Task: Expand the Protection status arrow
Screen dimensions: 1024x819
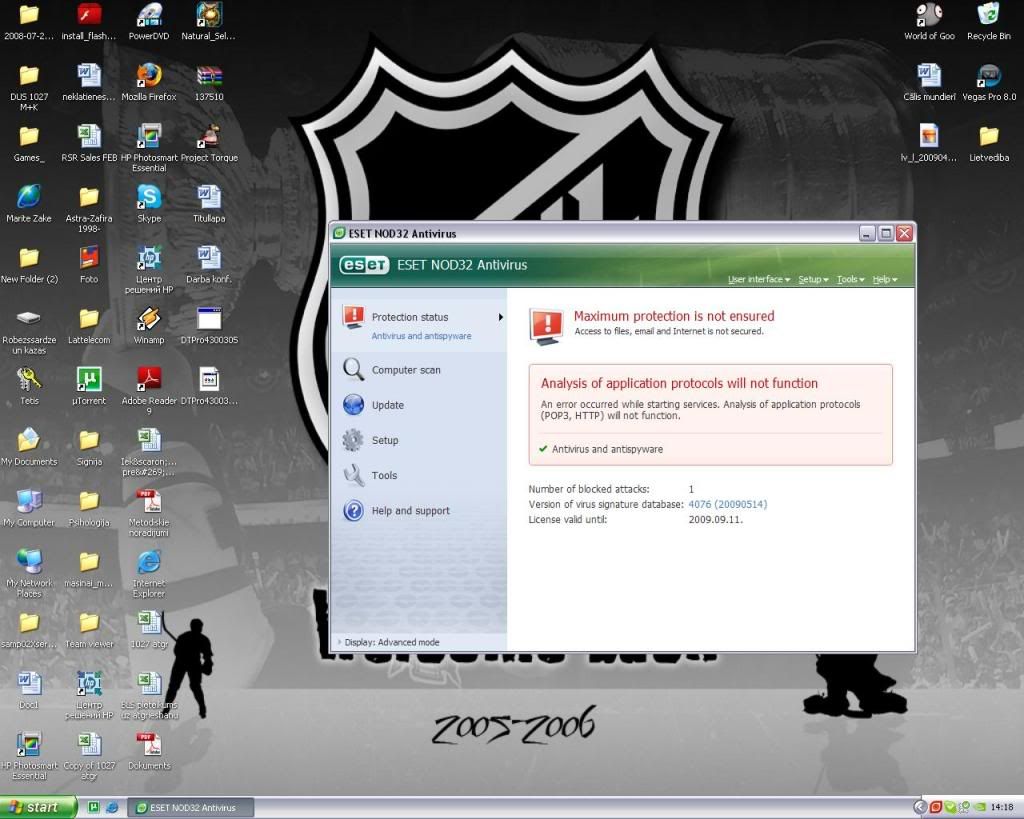Action: click(501, 317)
